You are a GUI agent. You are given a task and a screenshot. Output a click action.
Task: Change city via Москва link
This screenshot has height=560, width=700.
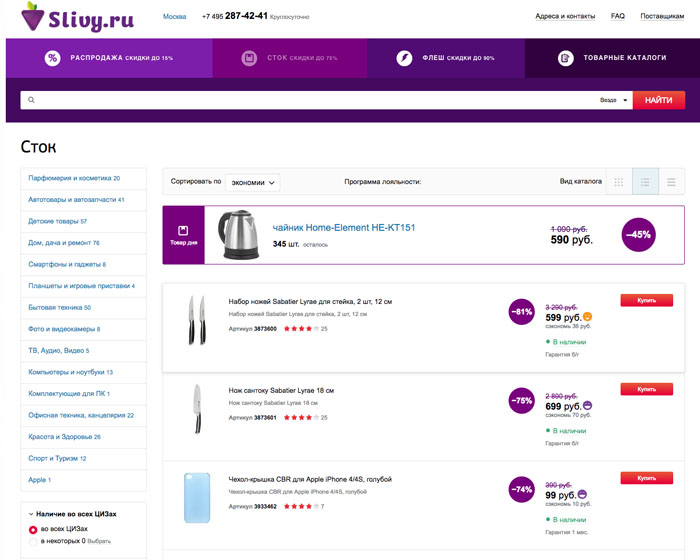coord(174,17)
